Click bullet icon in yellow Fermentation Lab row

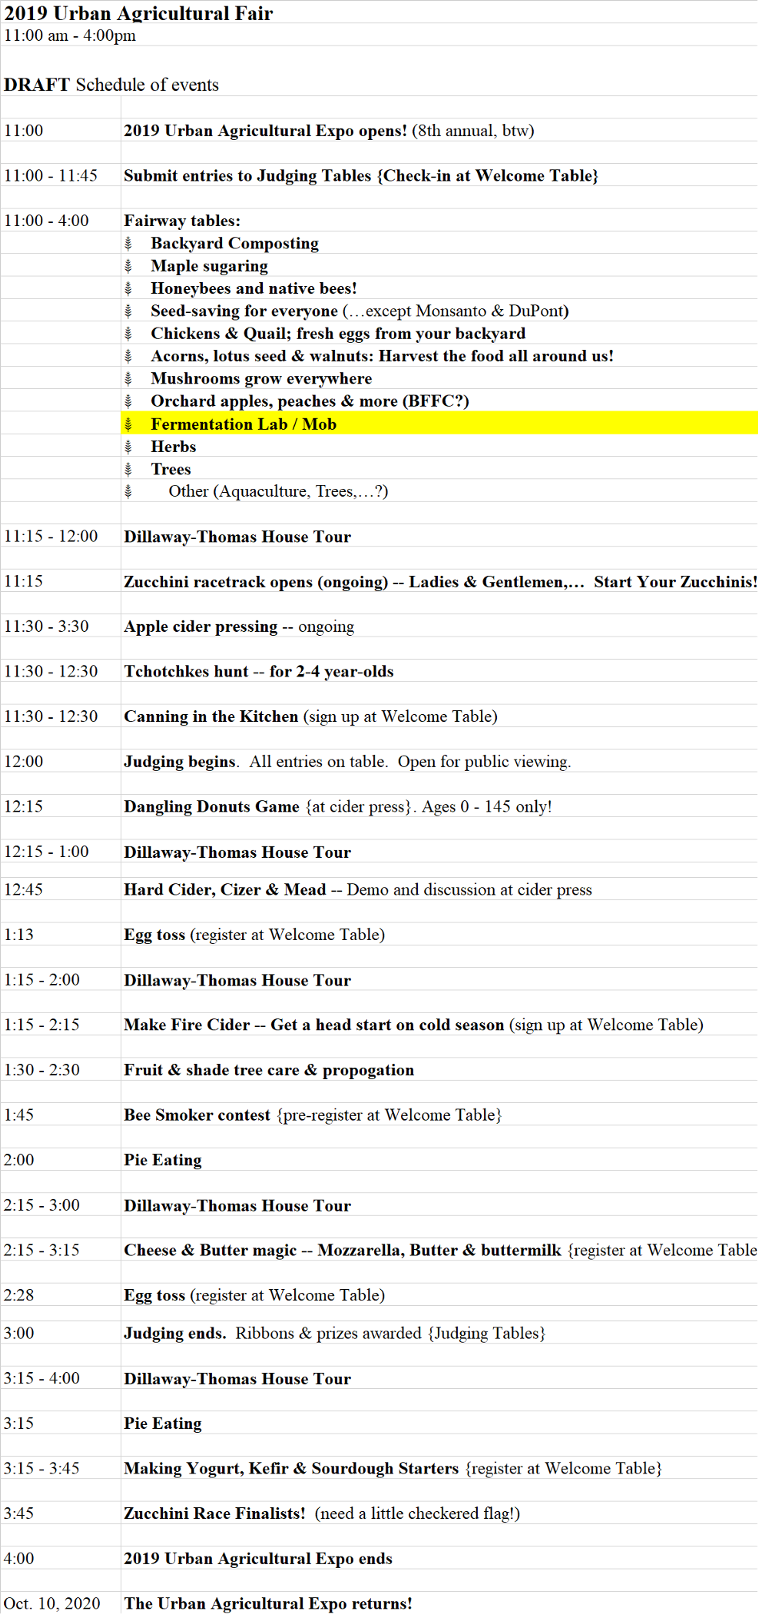tap(129, 424)
